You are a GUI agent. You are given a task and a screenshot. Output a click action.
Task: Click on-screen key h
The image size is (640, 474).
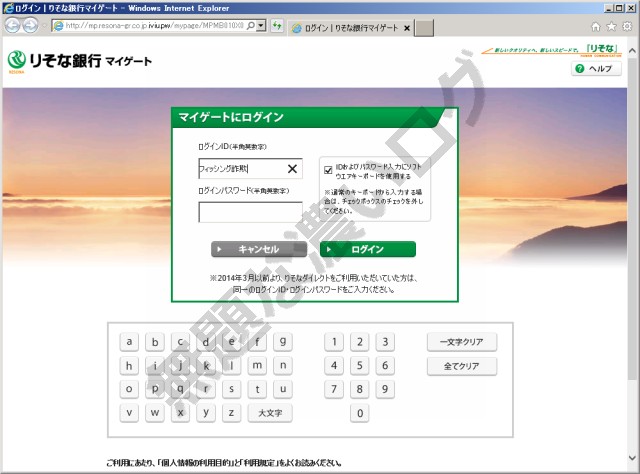(129, 365)
